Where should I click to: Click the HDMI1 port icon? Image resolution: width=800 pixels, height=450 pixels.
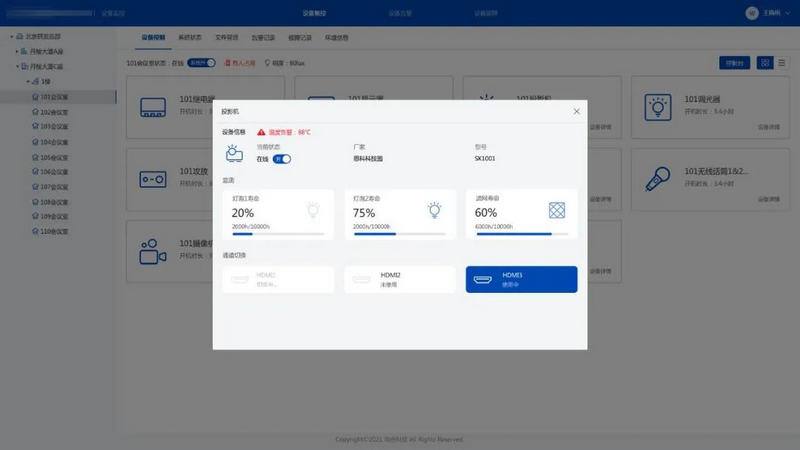point(239,279)
